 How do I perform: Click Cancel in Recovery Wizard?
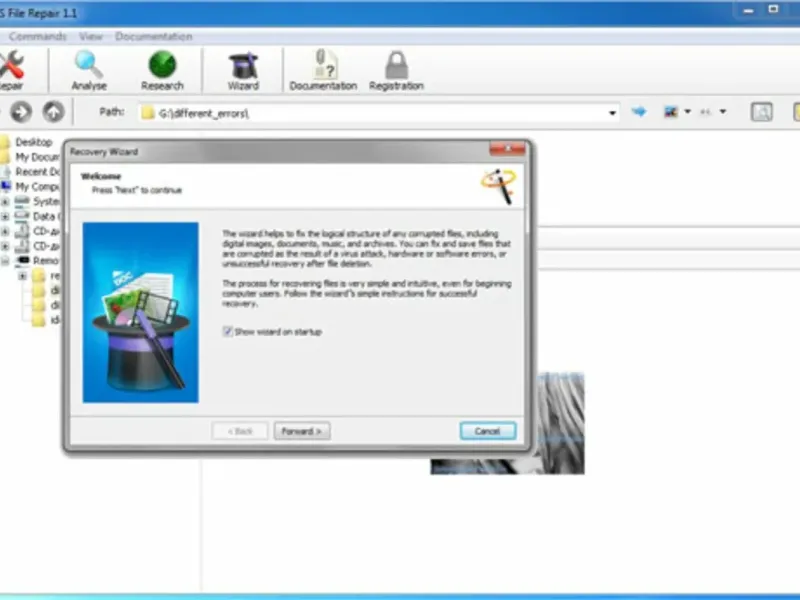[x=488, y=431]
